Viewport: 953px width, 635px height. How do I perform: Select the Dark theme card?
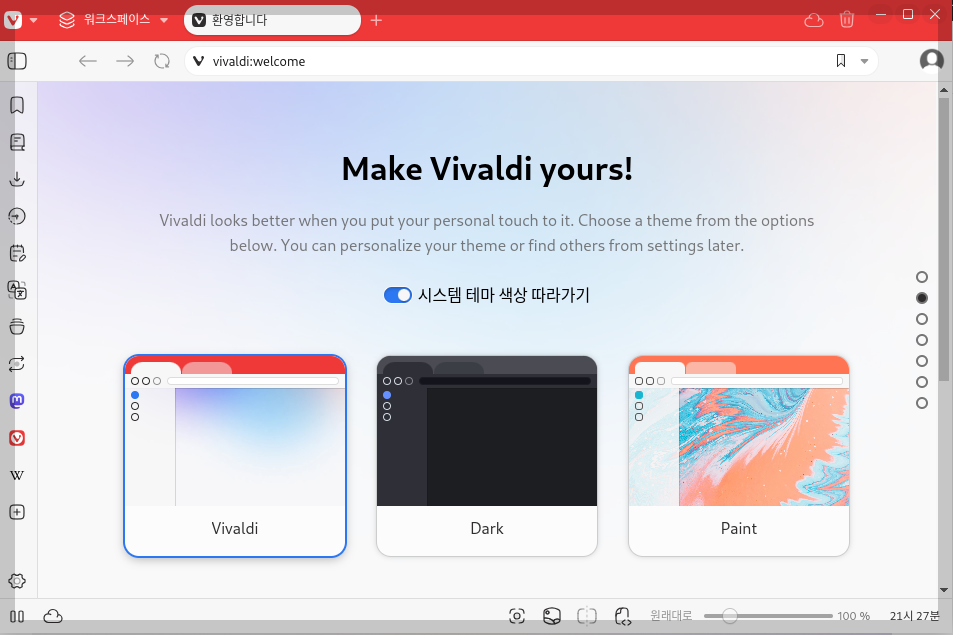point(487,456)
